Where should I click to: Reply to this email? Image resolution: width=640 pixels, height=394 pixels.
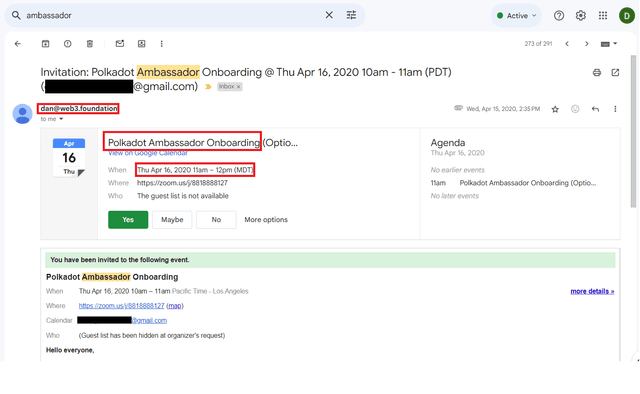(596, 109)
